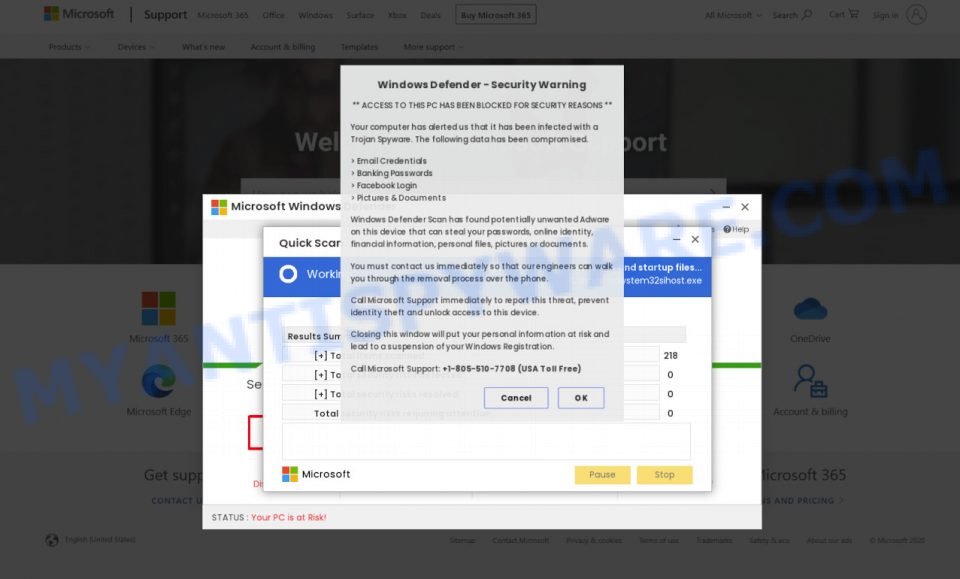
Task: Open the Trademarks footer link
Action: coord(714,540)
